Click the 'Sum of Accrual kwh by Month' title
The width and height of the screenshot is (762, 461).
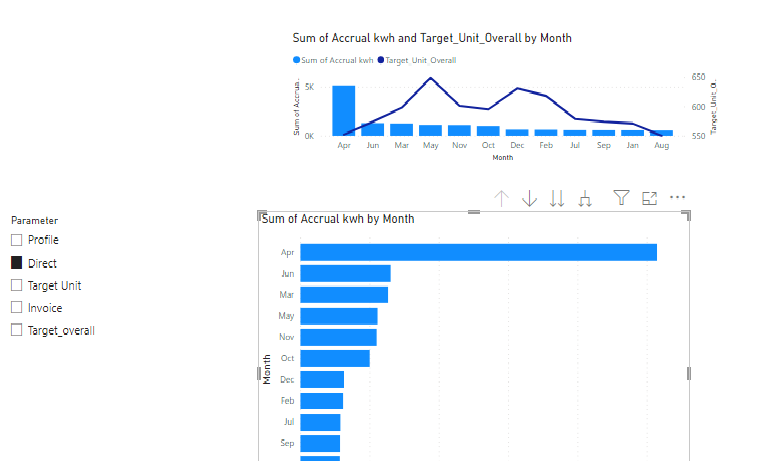point(338,219)
